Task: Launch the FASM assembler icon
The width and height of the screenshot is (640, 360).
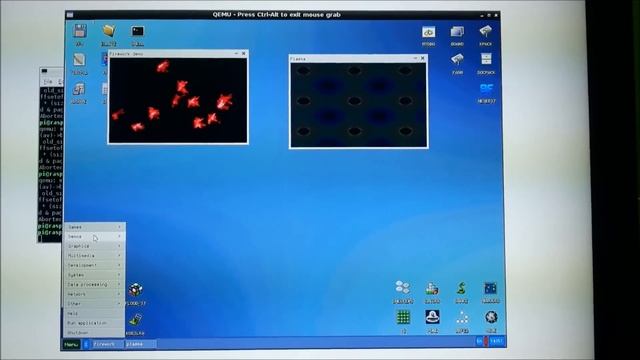Action: pyautogui.click(x=457, y=60)
